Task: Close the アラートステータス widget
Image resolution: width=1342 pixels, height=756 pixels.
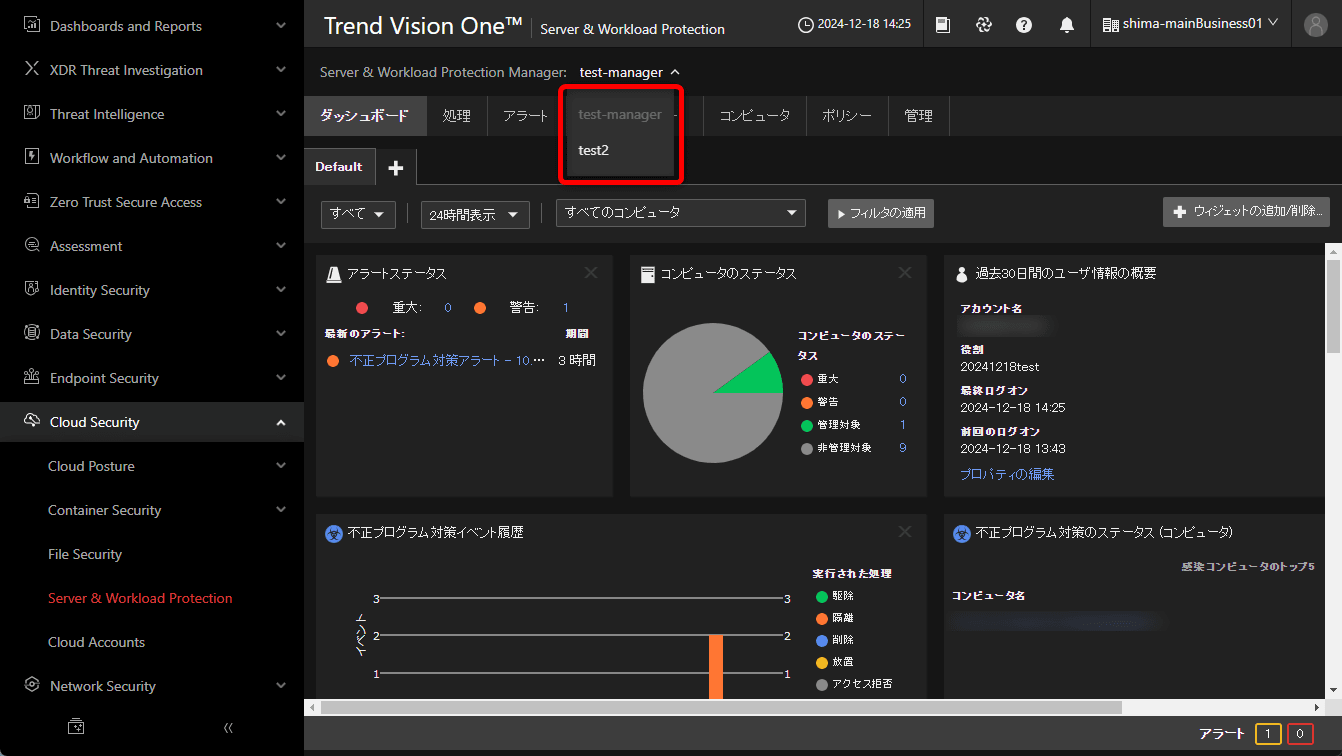Action: click(x=591, y=273)
